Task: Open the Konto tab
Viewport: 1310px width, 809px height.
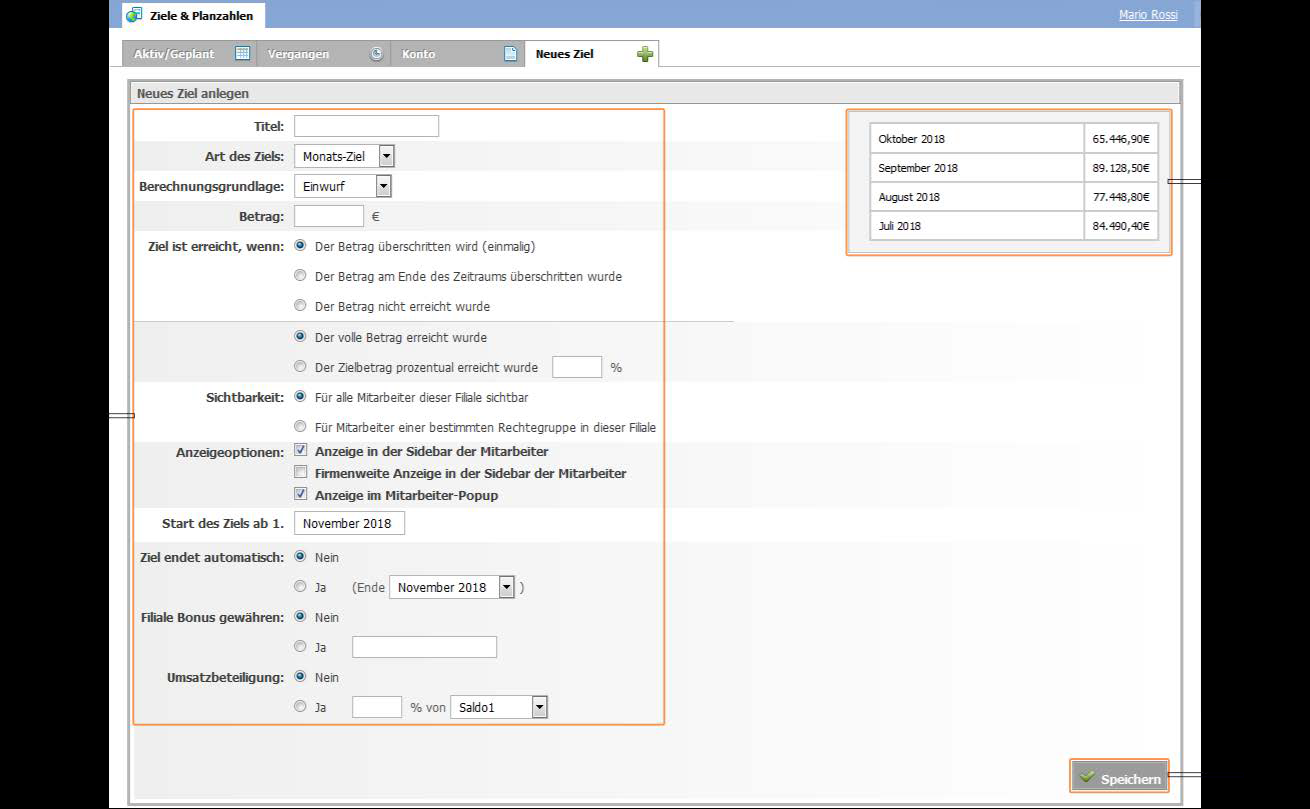Action: (457, 54)
